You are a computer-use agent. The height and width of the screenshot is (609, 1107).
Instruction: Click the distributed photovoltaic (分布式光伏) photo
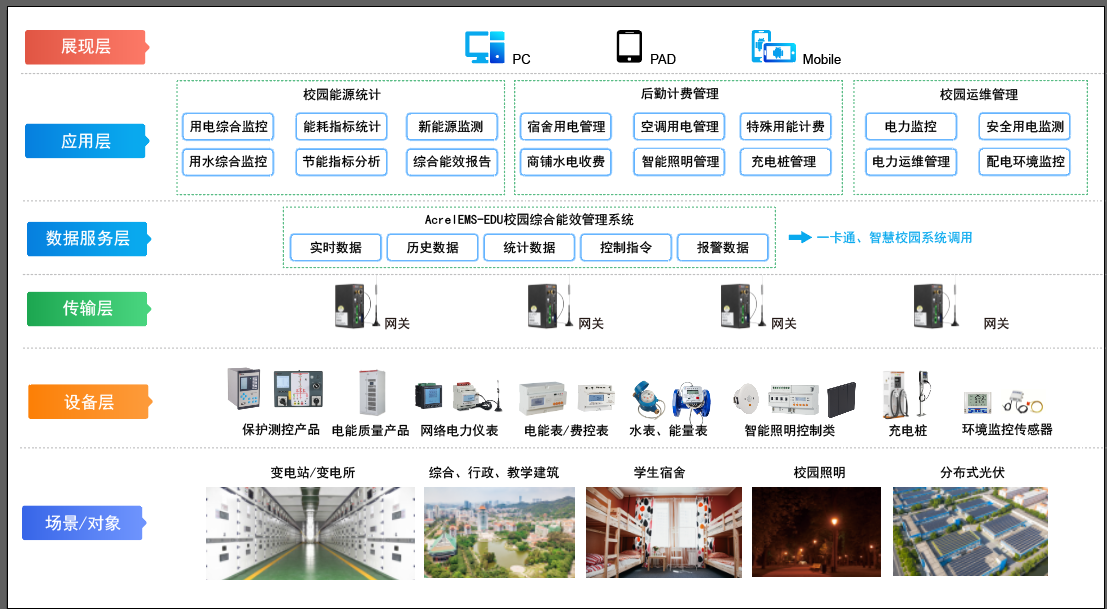point(970,532)
